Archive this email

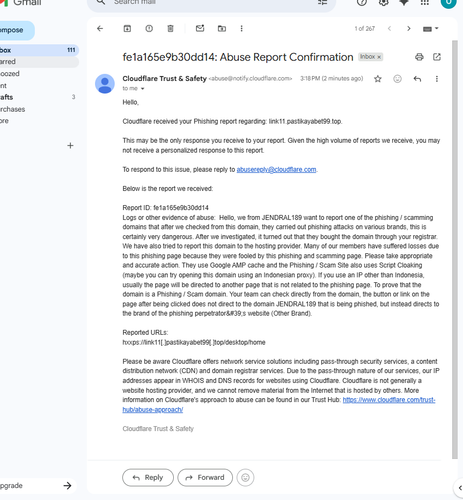pos(127,29)
